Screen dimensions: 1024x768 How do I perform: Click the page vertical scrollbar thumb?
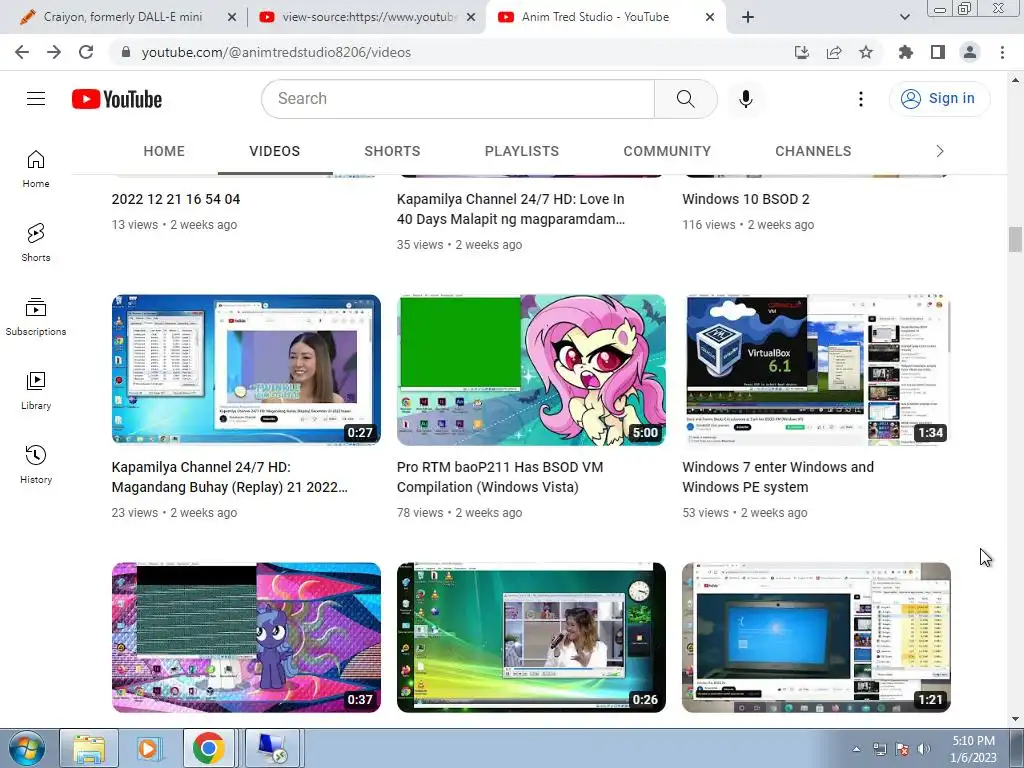pos(1014,239)
